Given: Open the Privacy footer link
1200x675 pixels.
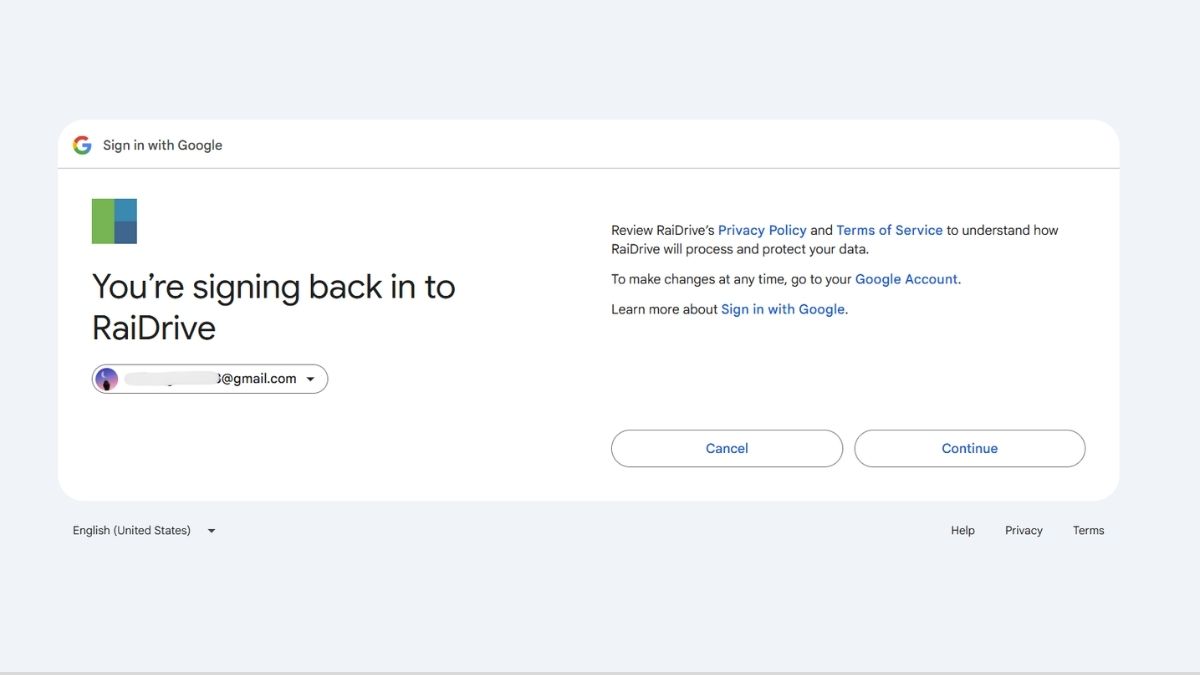Looking at the screenshot, I should coord(1024,531).
